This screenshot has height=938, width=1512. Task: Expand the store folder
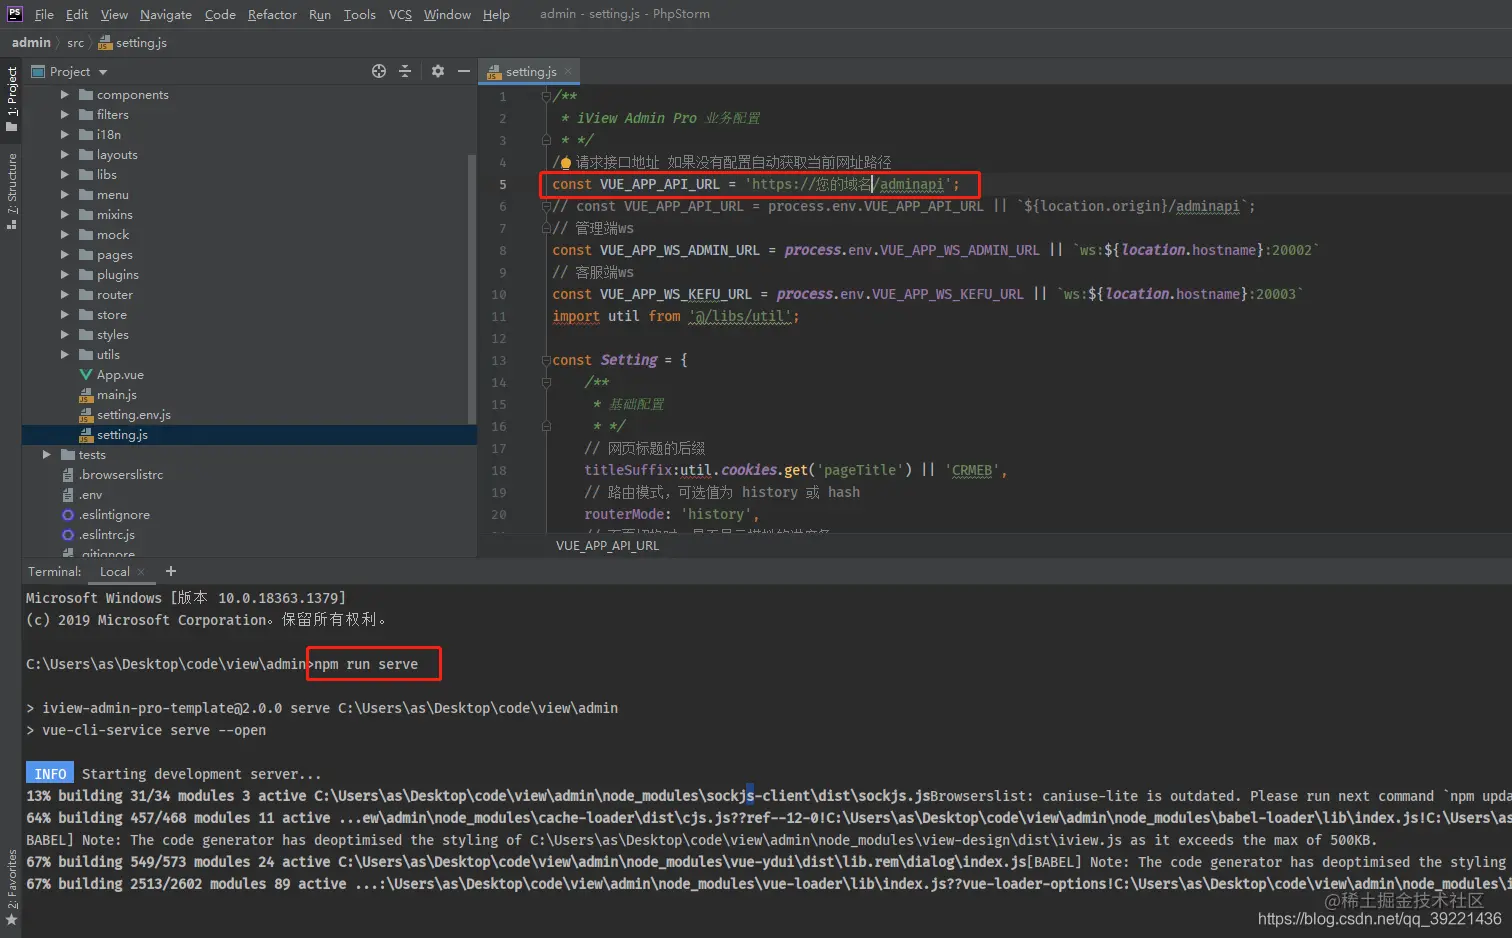[65, 315]
